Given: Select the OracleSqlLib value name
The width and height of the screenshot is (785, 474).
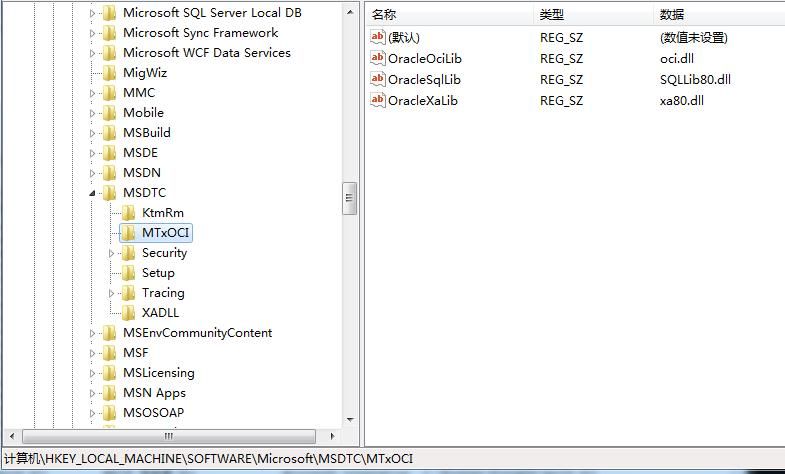Looking at the screenshot, I should [424, 80].
